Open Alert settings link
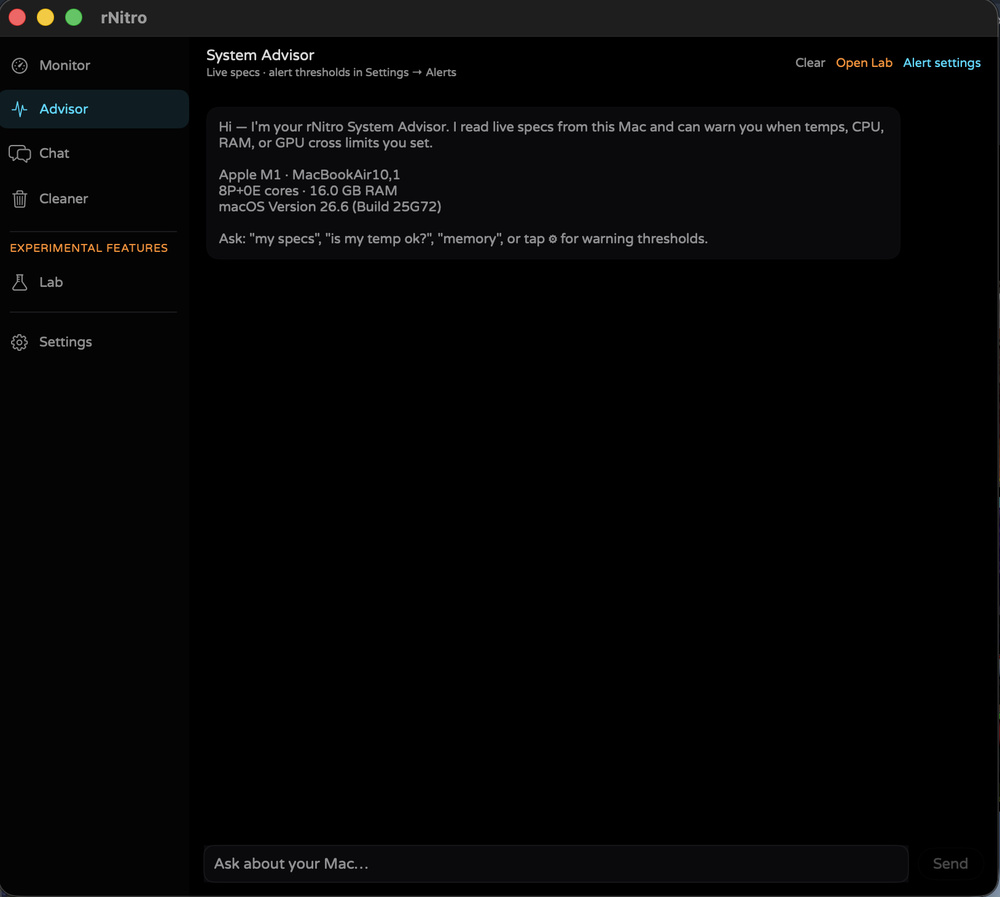 (941, 63)
